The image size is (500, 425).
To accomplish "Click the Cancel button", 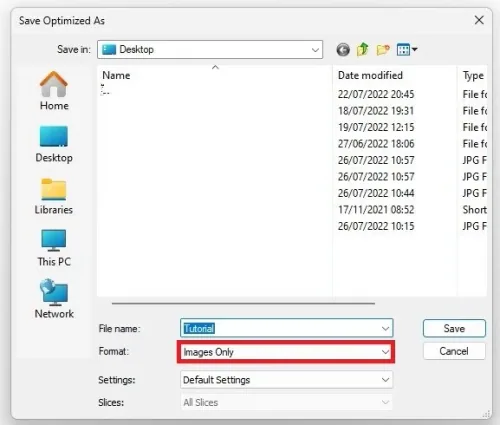I will (x=454, y=351).
